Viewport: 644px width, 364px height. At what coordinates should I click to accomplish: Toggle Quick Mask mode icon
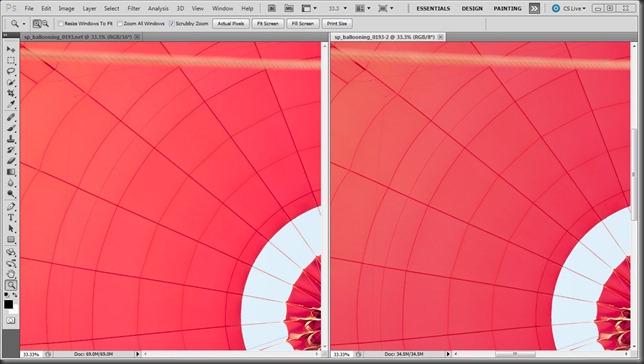pos(11,320)
